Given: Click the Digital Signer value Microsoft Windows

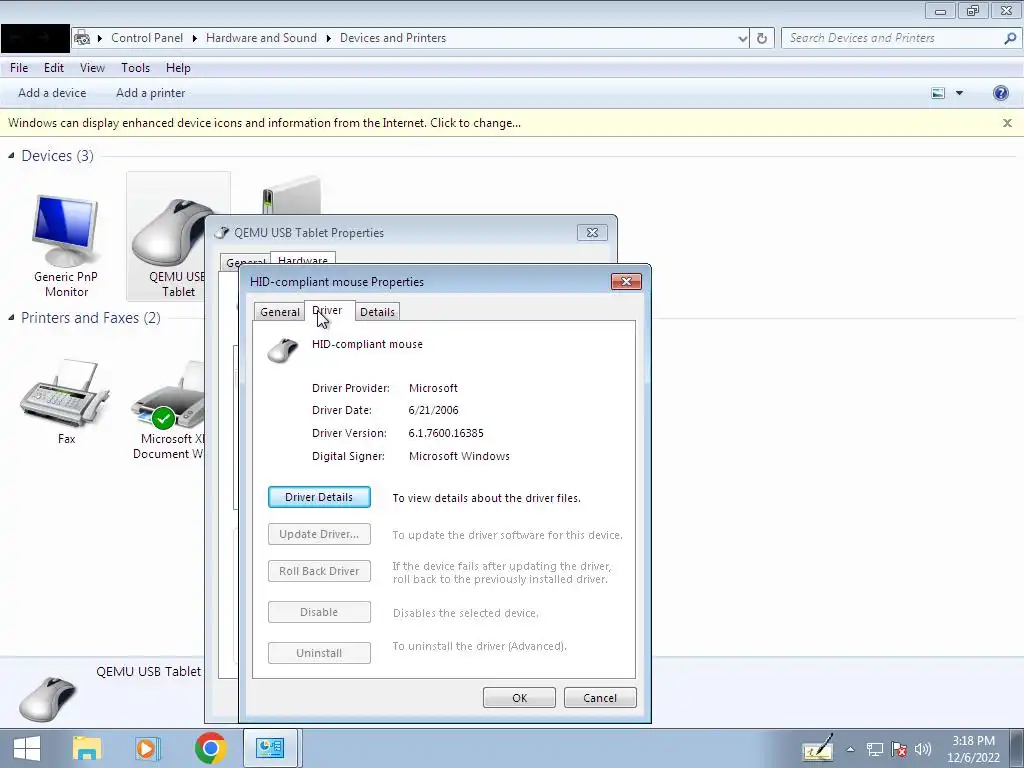Looking at the screenshot, I should click(x=459, y=456).
